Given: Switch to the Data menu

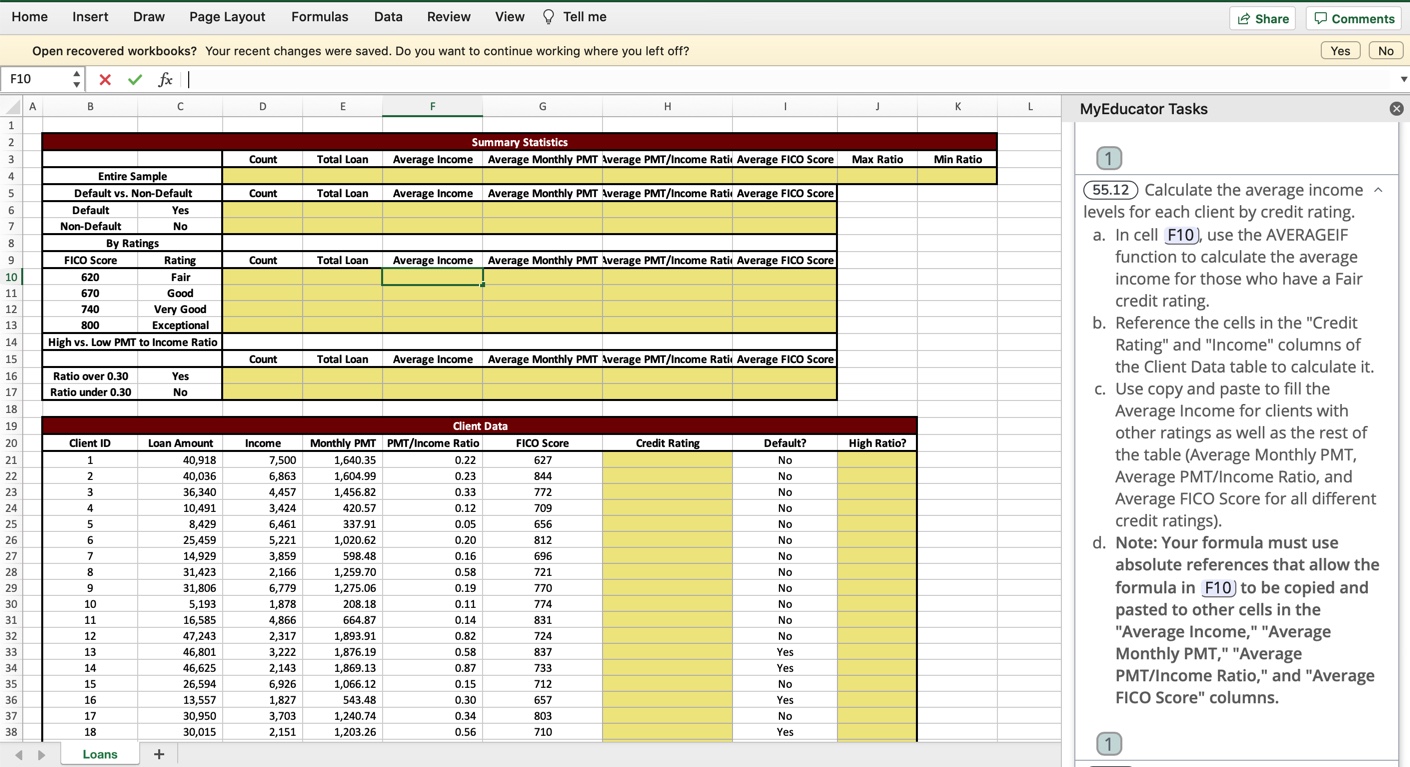Looking at the screenshot, I should [388, 16].
